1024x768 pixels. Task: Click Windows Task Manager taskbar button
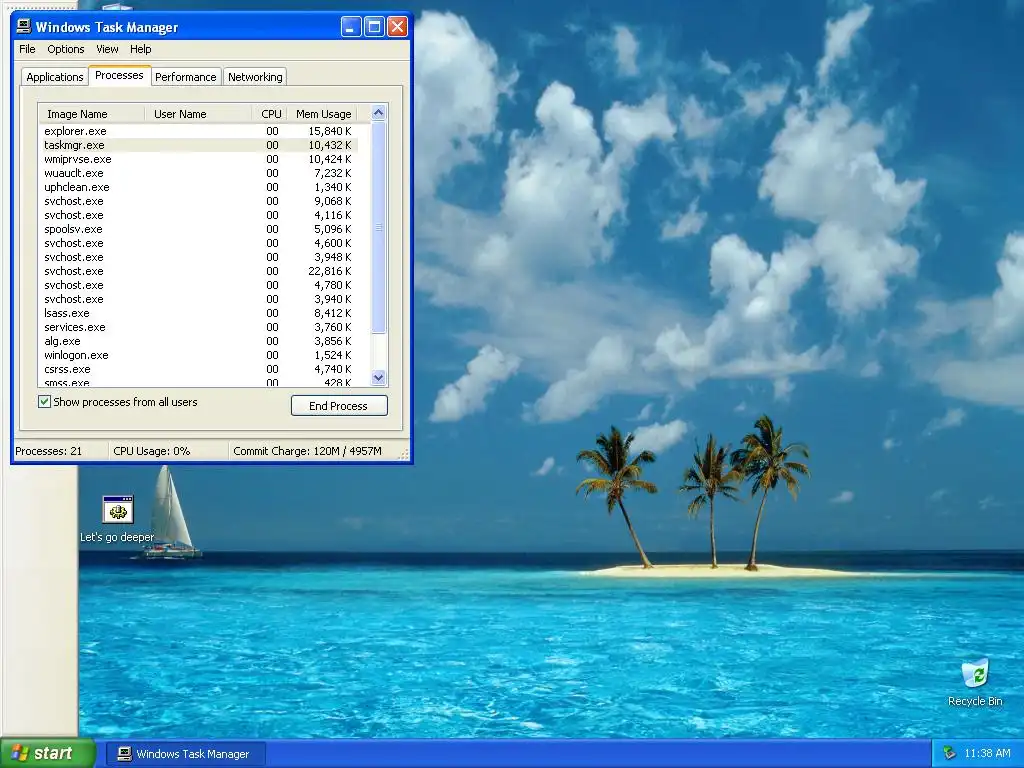(185, 754)
